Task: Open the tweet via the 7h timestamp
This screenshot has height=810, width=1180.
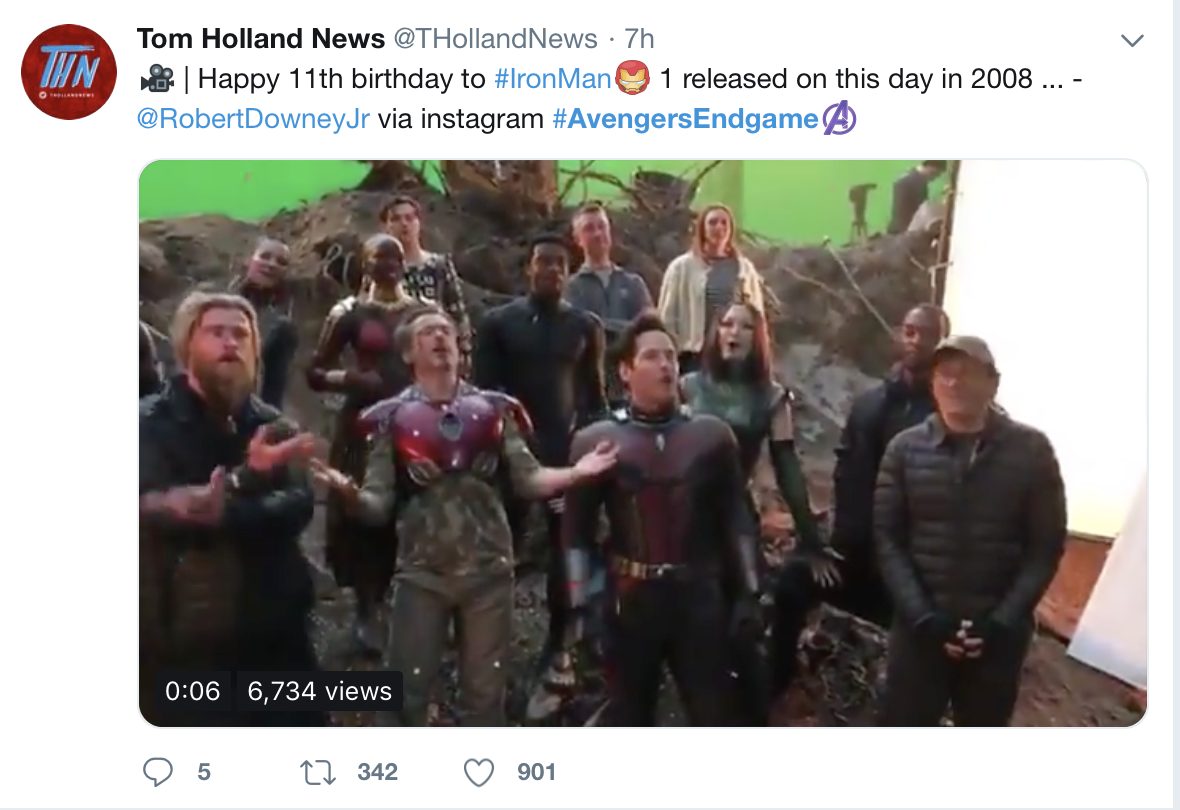Action: [639, 39]
